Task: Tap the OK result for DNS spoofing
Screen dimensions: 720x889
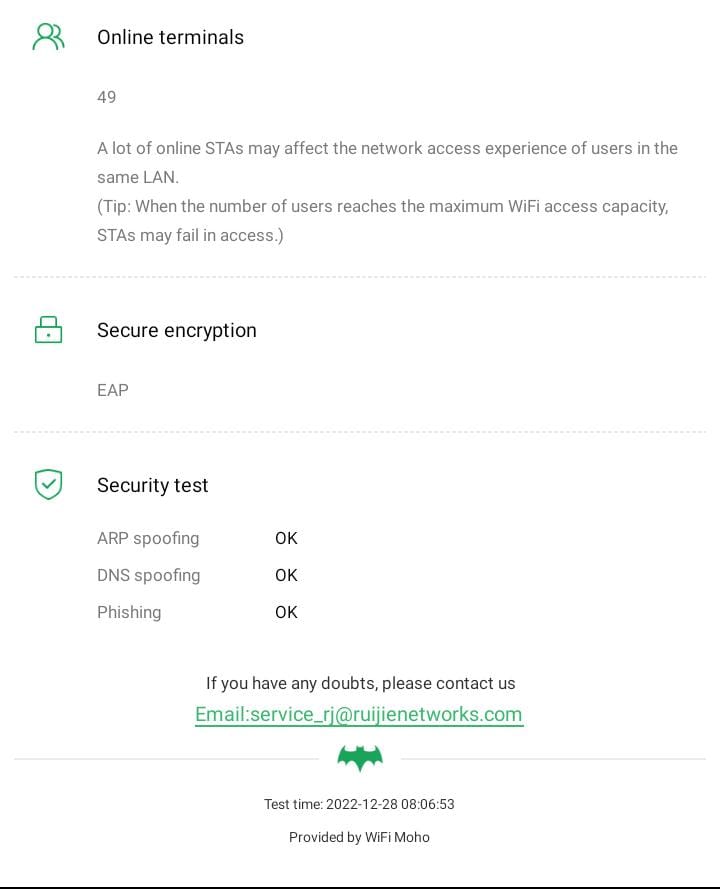Action: pyautogui.click(x=286, y=575)
